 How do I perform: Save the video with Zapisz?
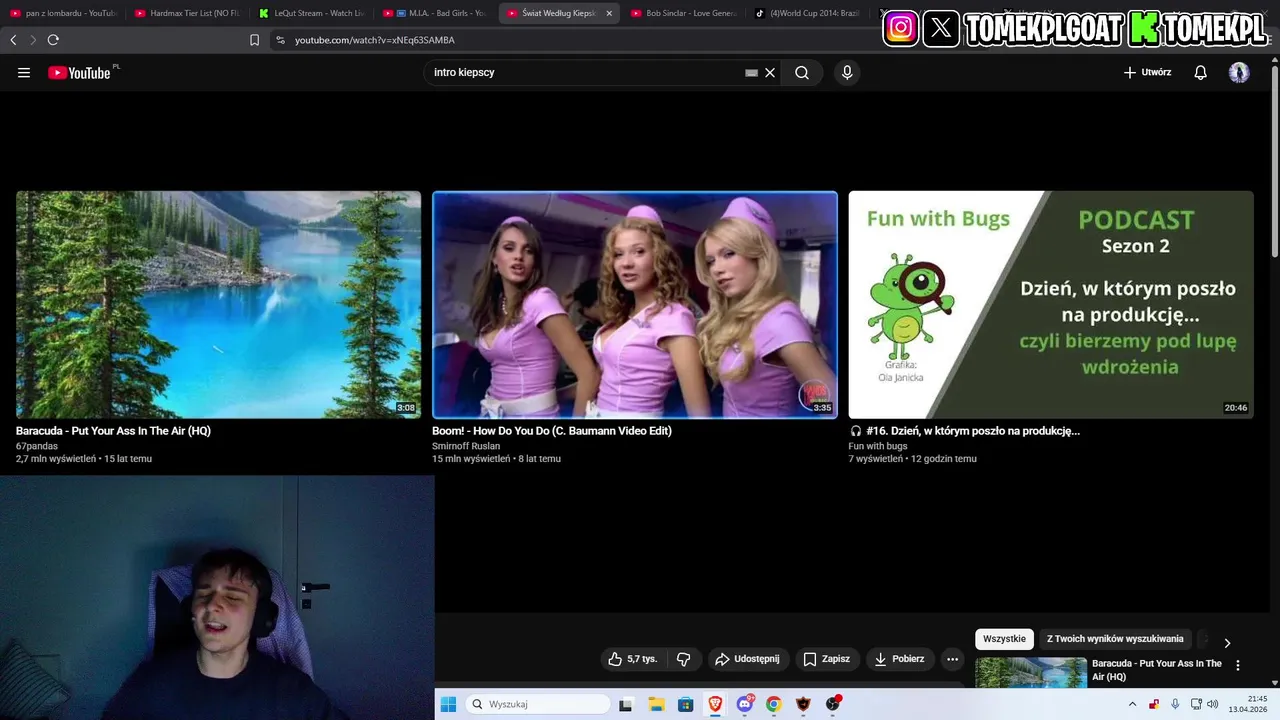[x=826, y=659]
